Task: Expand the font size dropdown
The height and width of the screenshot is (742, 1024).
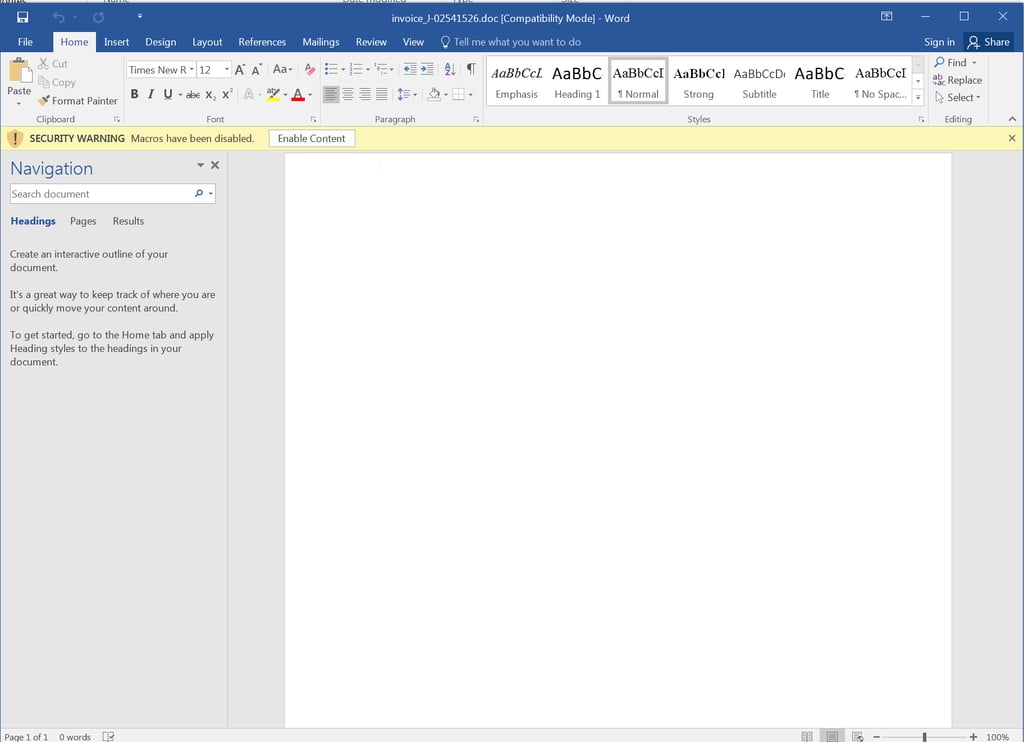Action: pyautogui.click(x=227, y=70)
